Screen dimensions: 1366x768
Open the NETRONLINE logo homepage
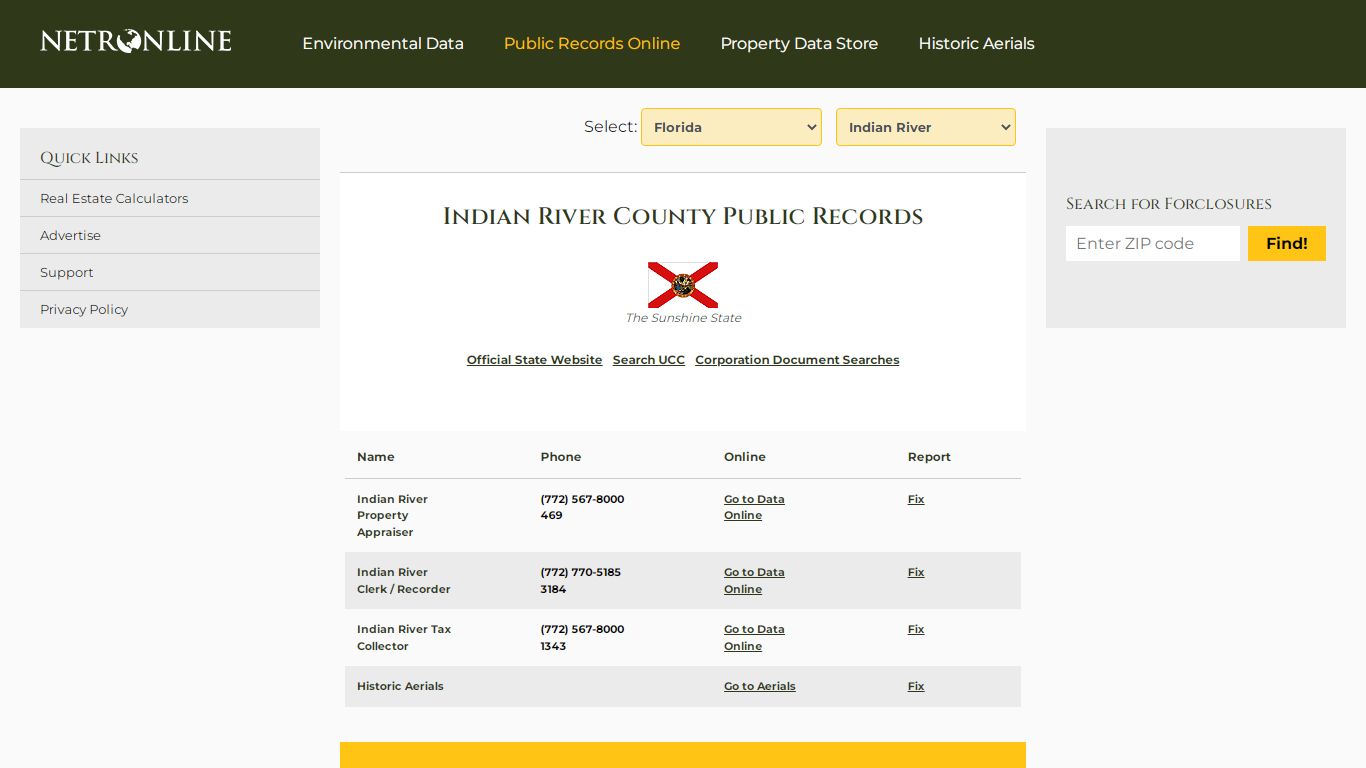point(136,41)
